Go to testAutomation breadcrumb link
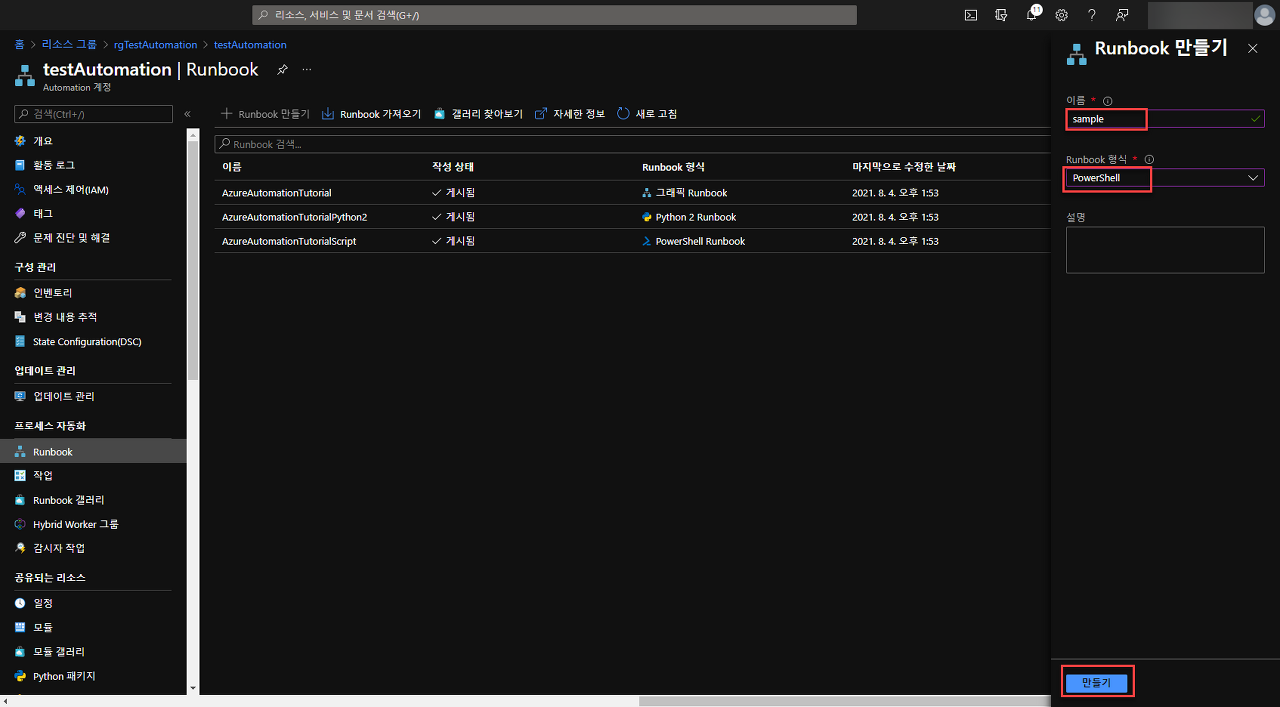This screenshot has width=1280, height=707. (x=250, y=44)
